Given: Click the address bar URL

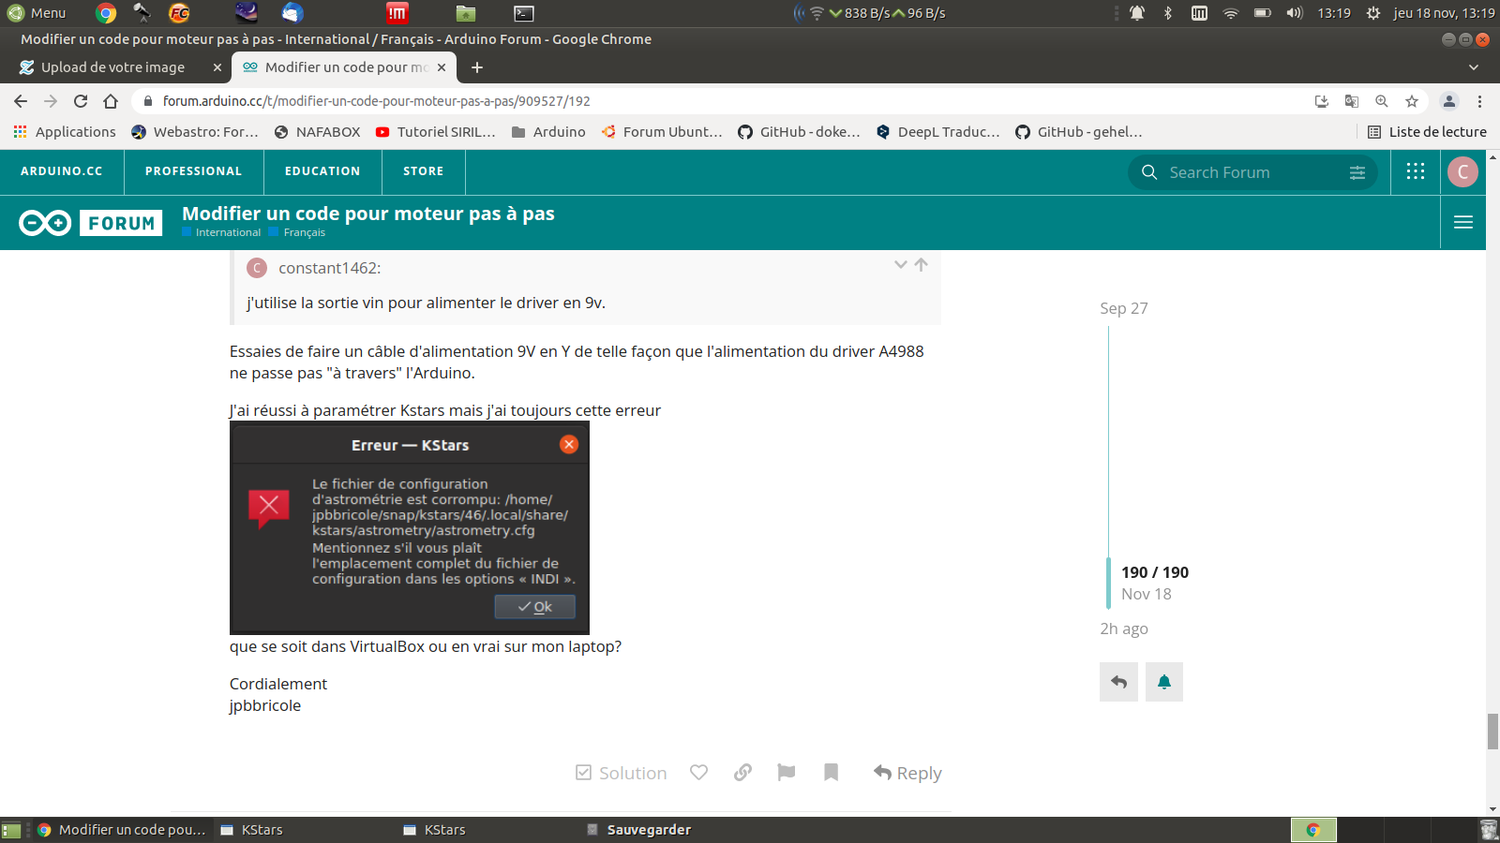Looking at the screenshot, I should (376, 101).
